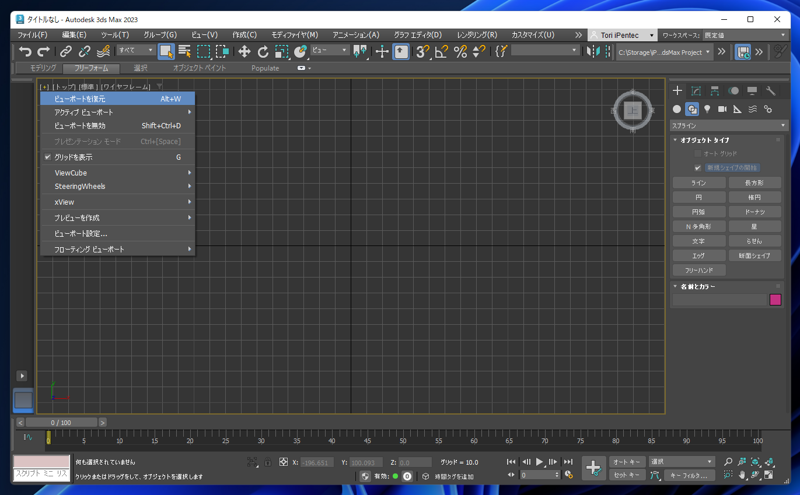Open the ファイル(F) menu
The width and height of the screenshot is (800, 495).
coord(32,35)
